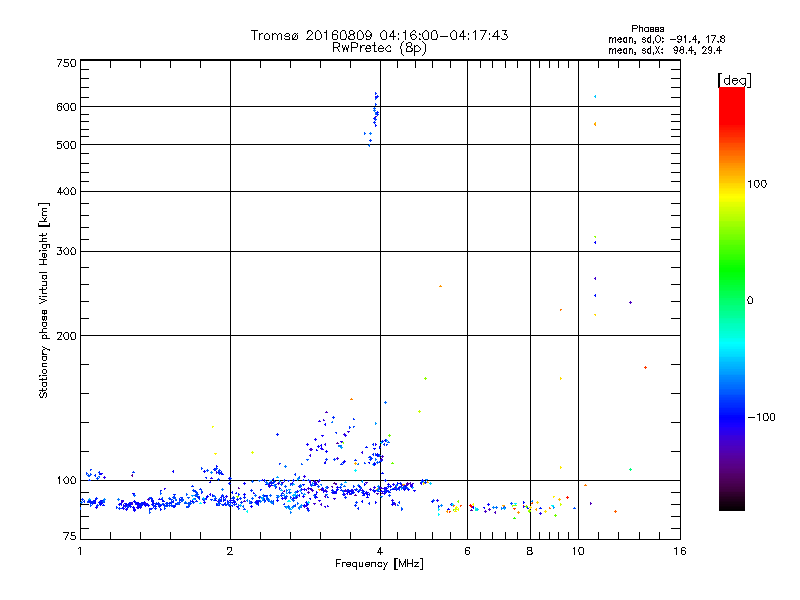Image resolution: width=800 pixels, height=600 pixels.
Task: Click the '8' x-axis tick label
Action: pyautogui.click(x=530, y=551)
